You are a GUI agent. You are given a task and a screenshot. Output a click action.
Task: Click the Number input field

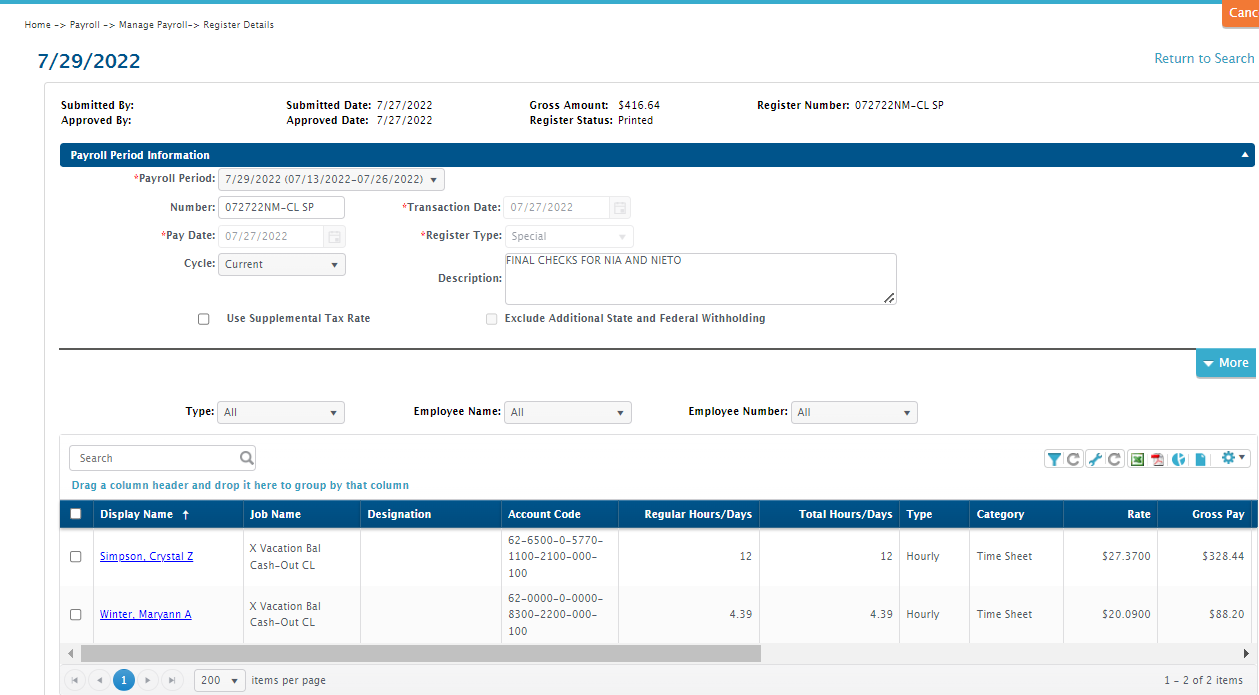pos(281,207)
